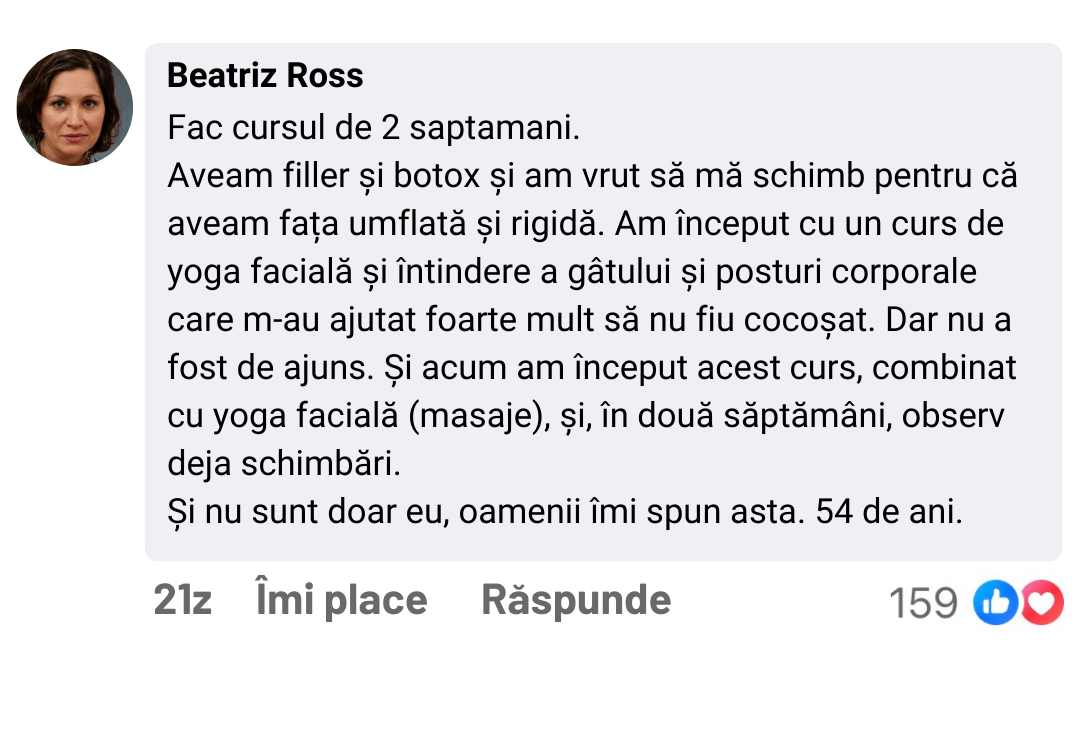Open Beatriz Ross's profile picture
The image size is (1080, 747).
pos(75,107)
